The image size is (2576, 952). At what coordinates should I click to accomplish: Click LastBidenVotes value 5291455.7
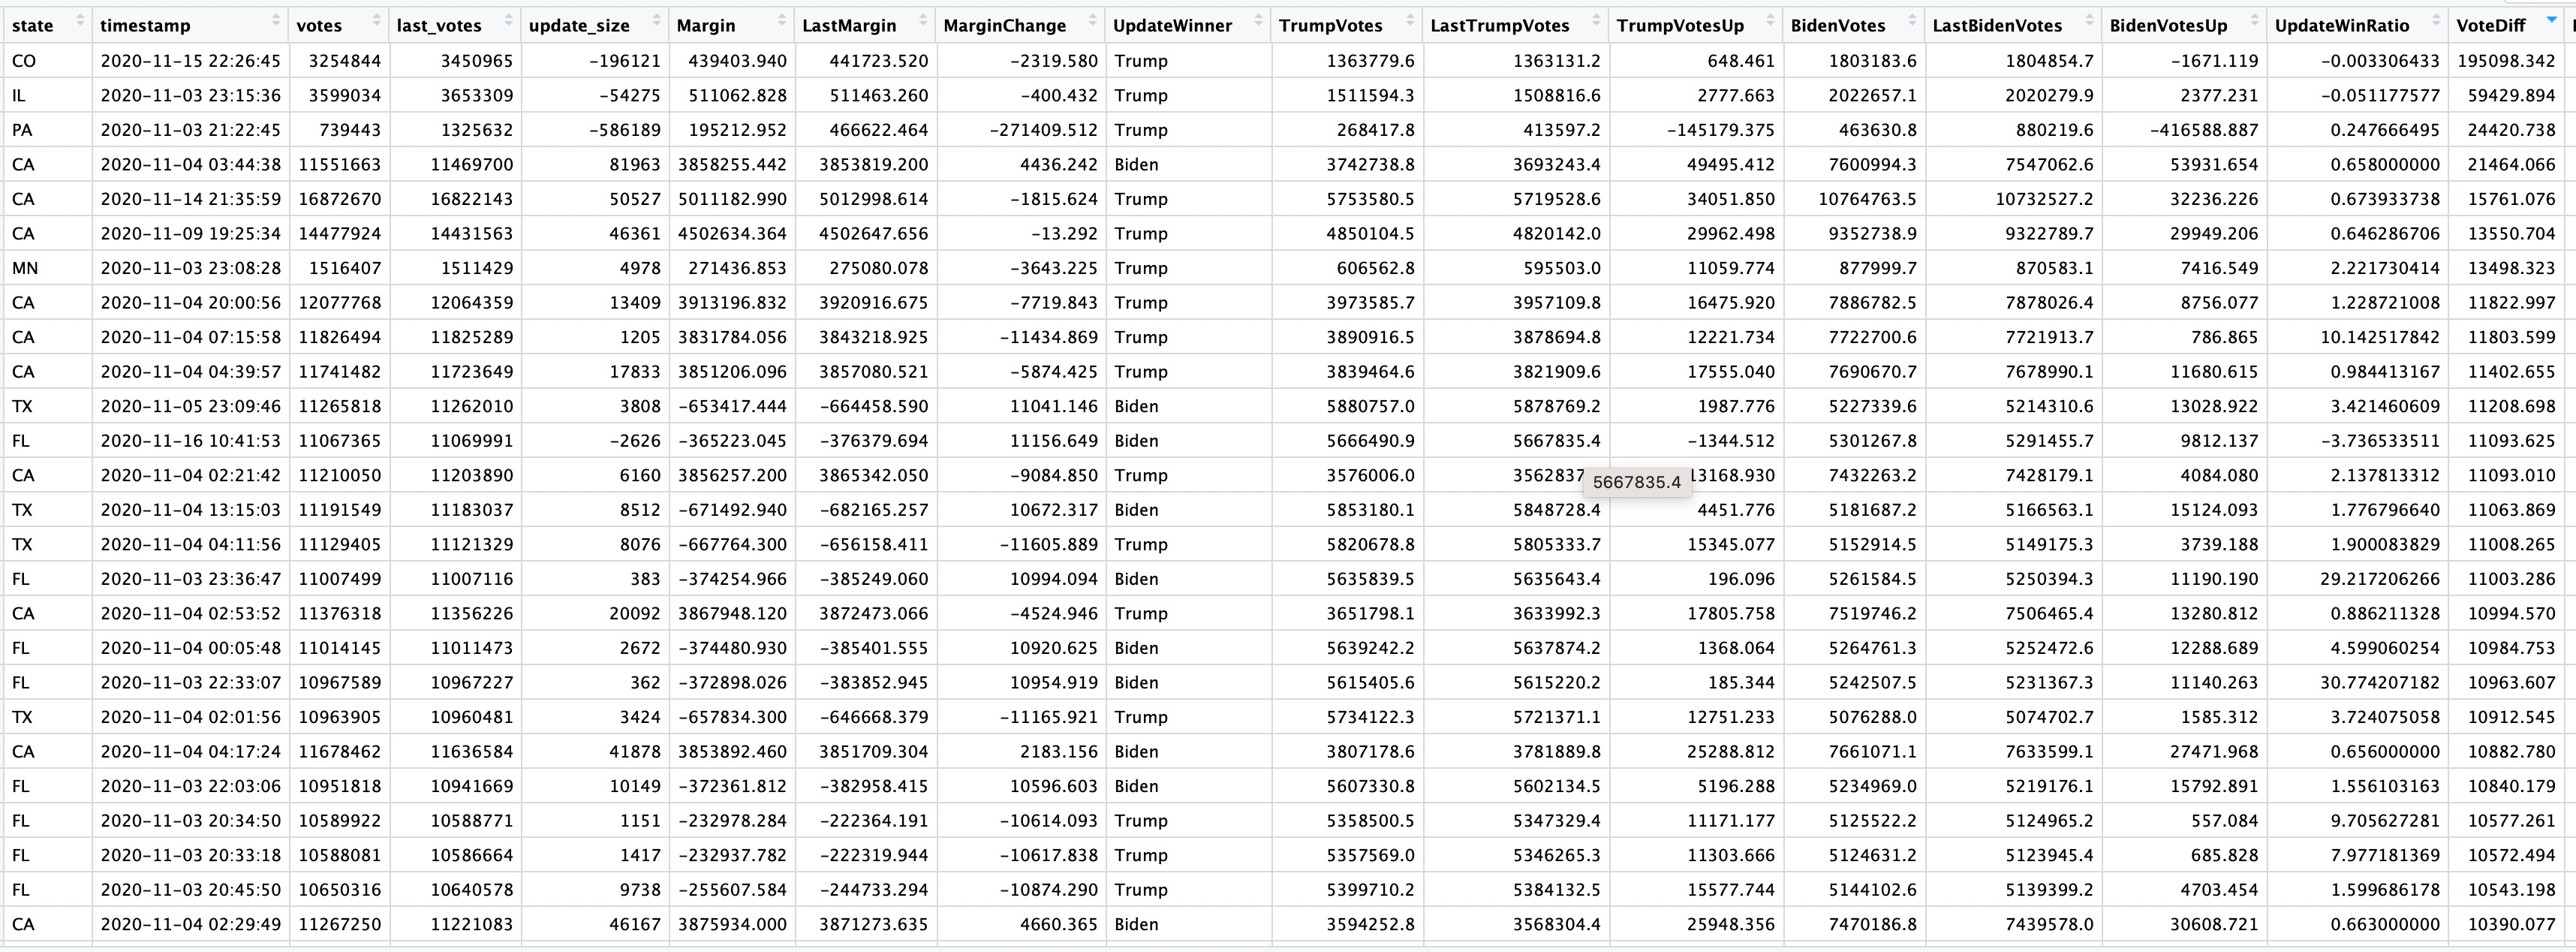pyautogui.click(x=2049, y=441)
